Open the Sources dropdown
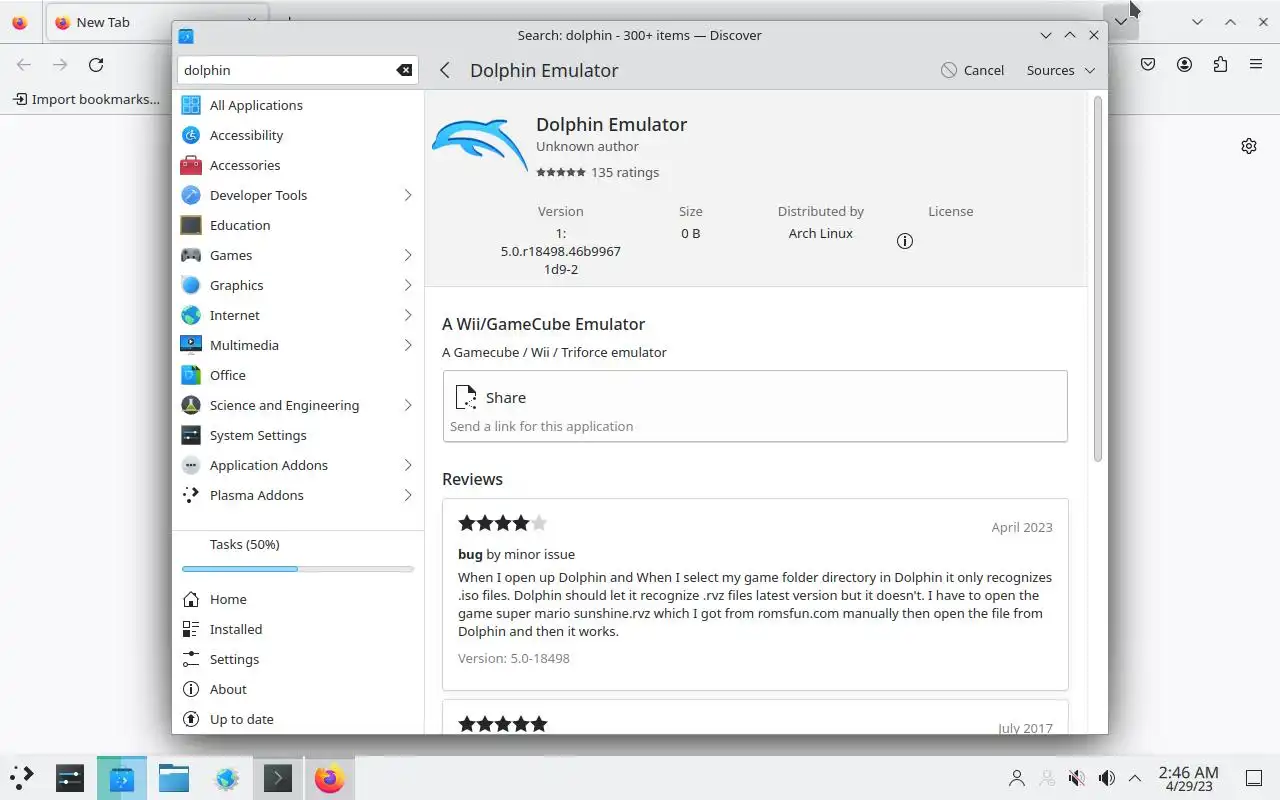Screen dimensions: 1280x800 (x=1061, y=70)
